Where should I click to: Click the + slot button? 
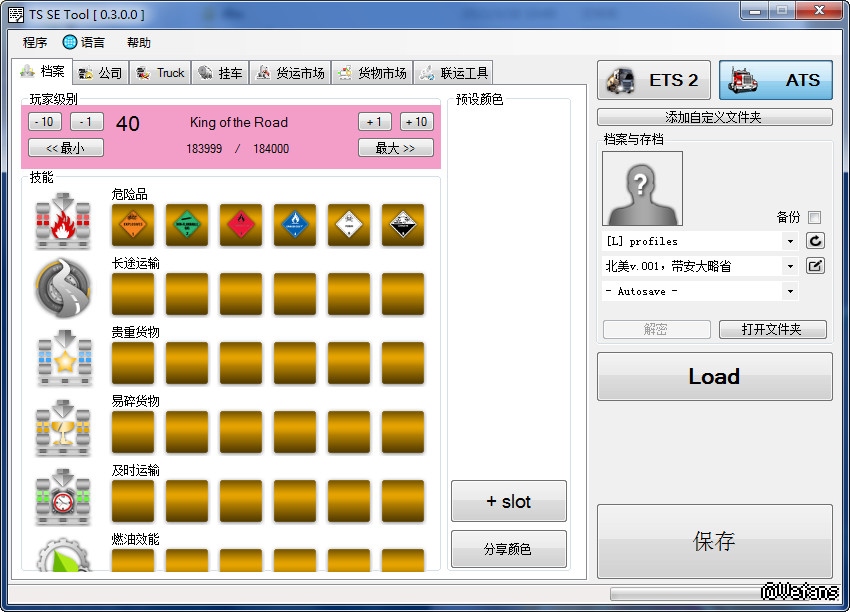508,501
